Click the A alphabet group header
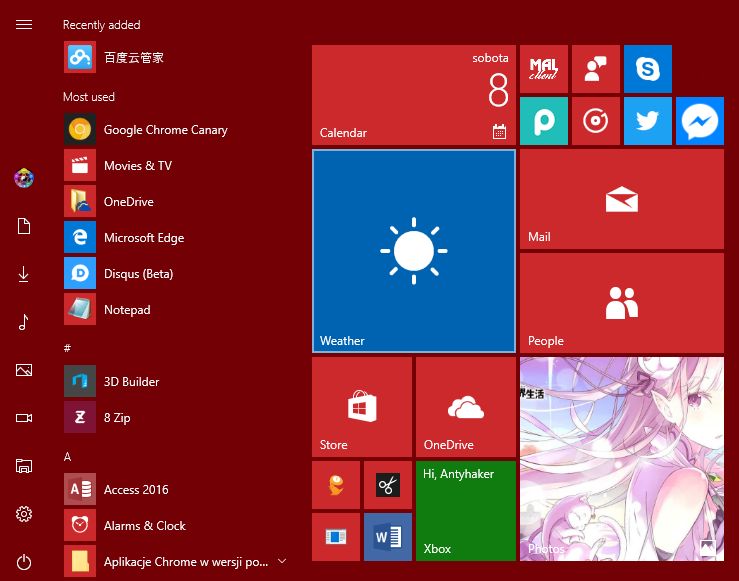Screen dimensions: 739x581 [67, 456]
